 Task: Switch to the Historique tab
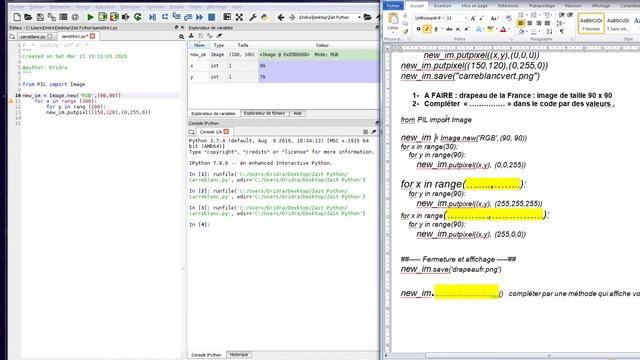[239, 355]
